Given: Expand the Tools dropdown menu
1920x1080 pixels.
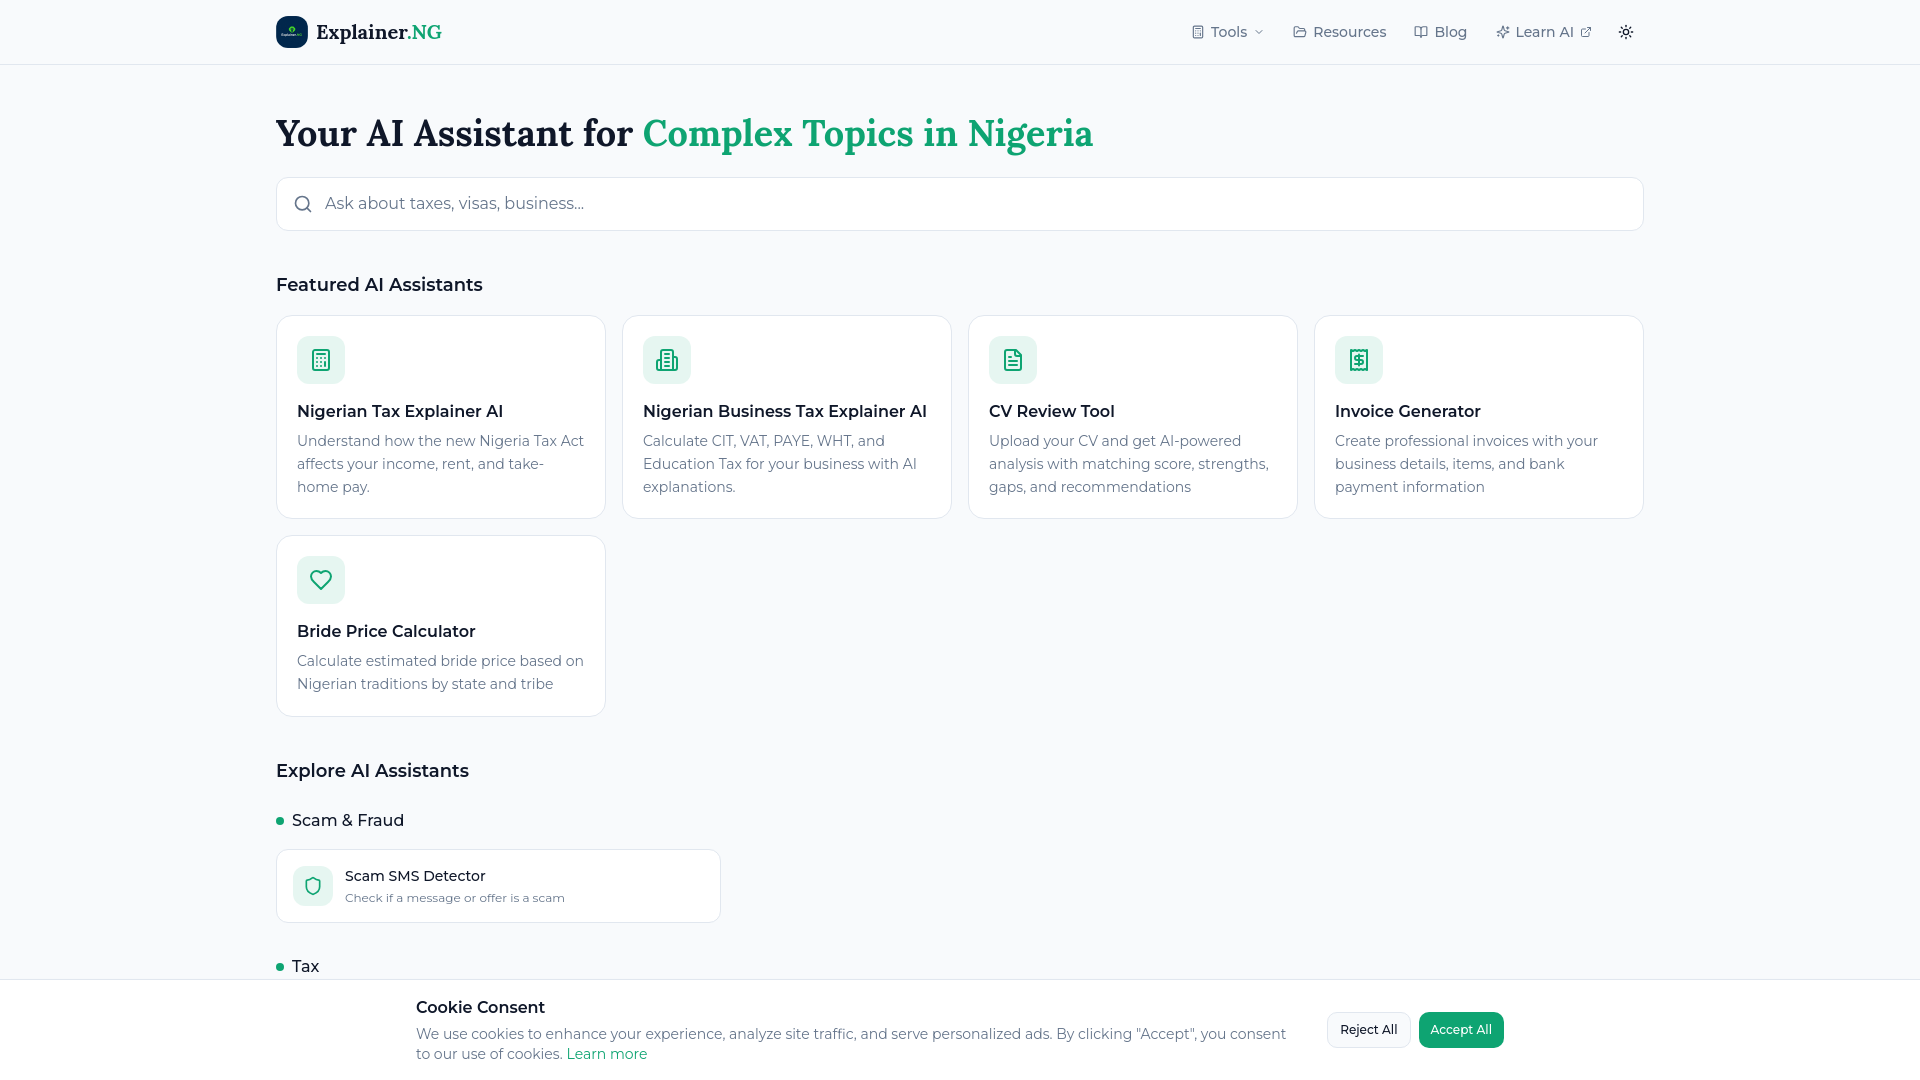Looking at the screenshot, I should click(1226, 31).
